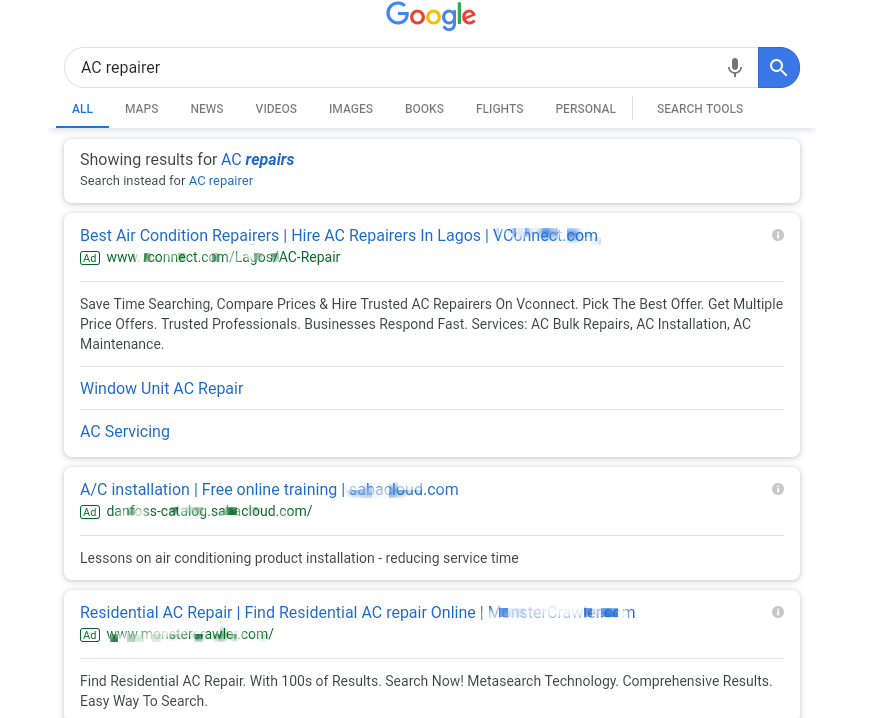Switch to the MAPS tab

(141, 109)
